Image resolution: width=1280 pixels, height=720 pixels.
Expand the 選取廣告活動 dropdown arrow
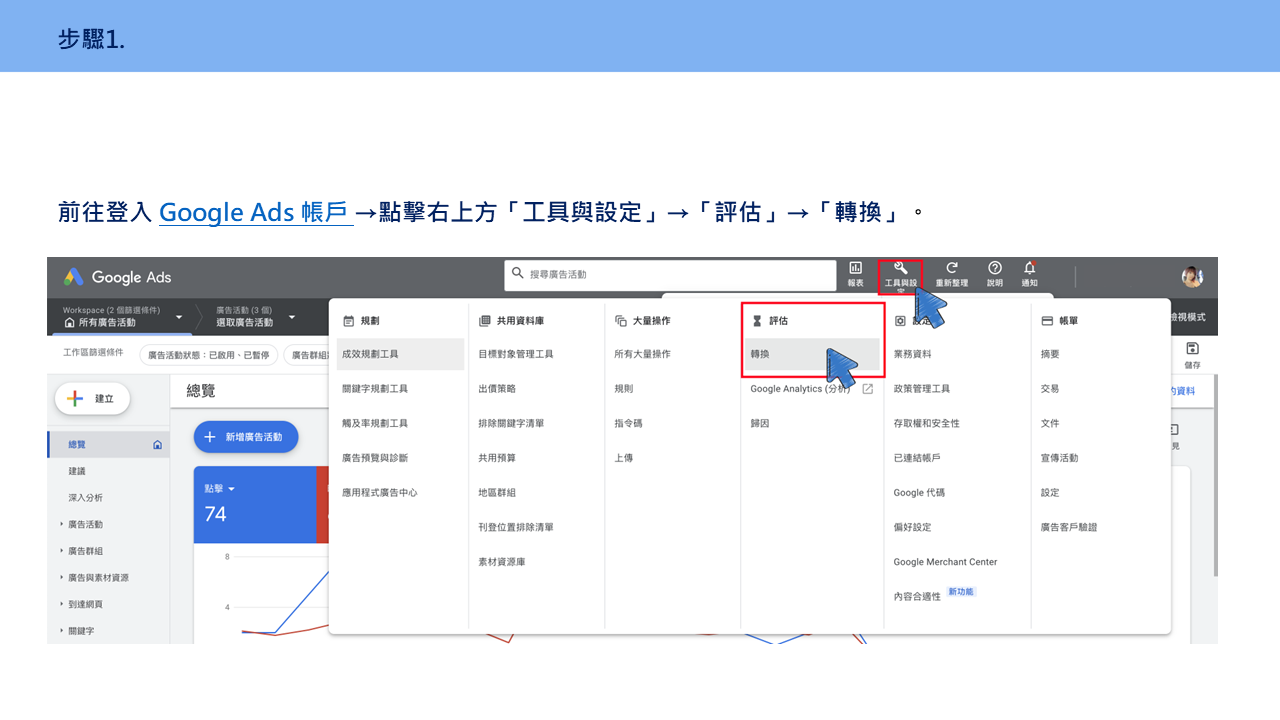tap(292, 317)
